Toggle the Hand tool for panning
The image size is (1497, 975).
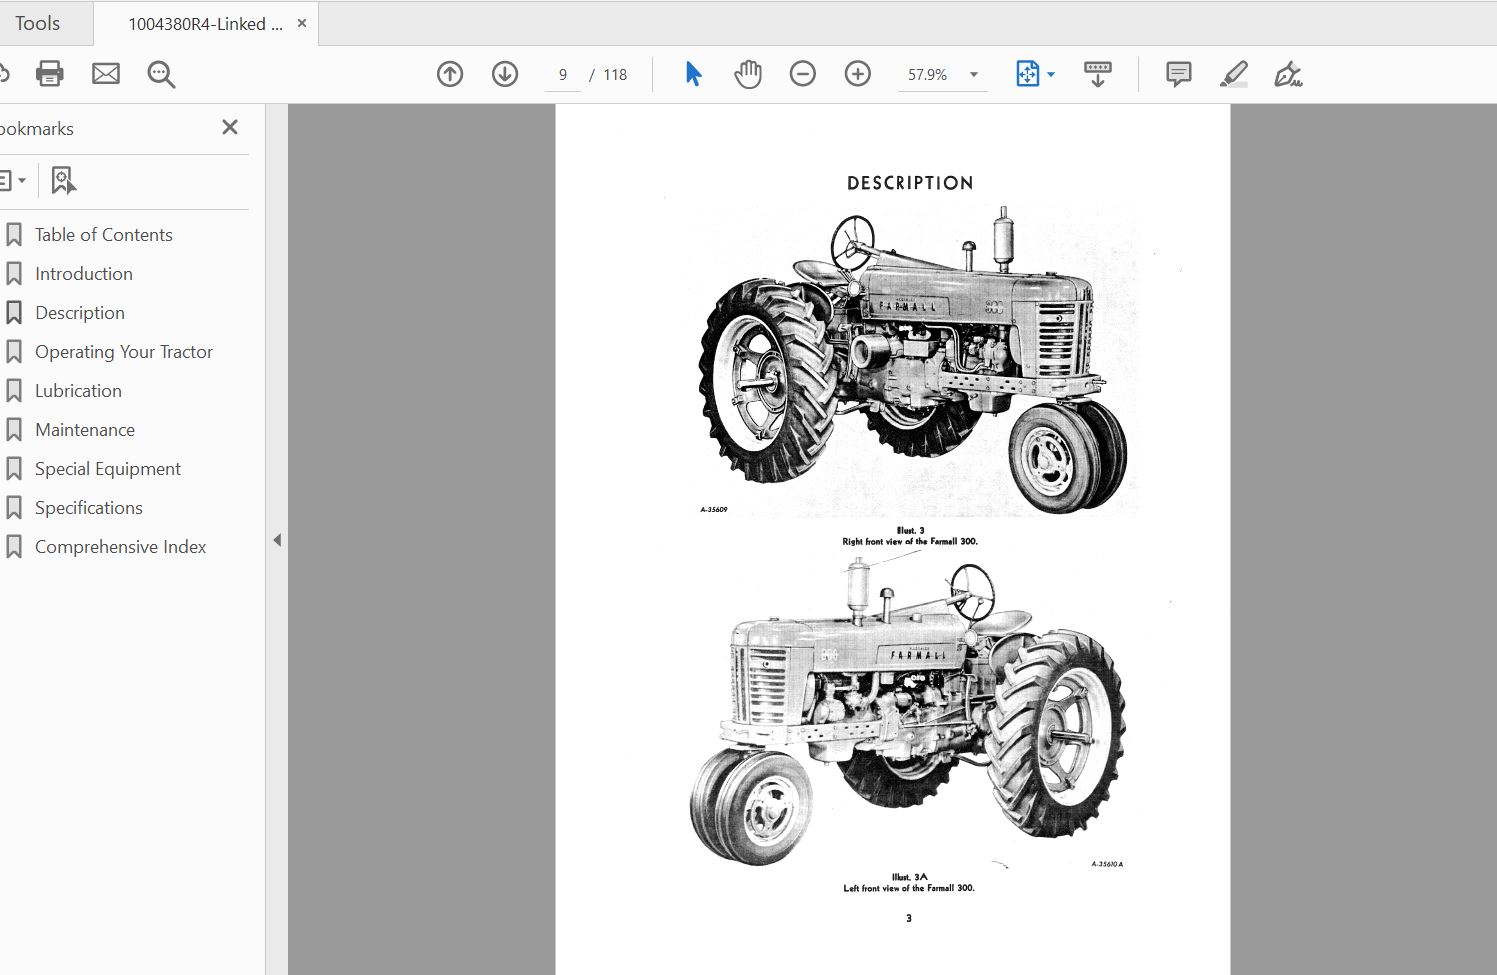pyautogui.click(x=747, y=73)
